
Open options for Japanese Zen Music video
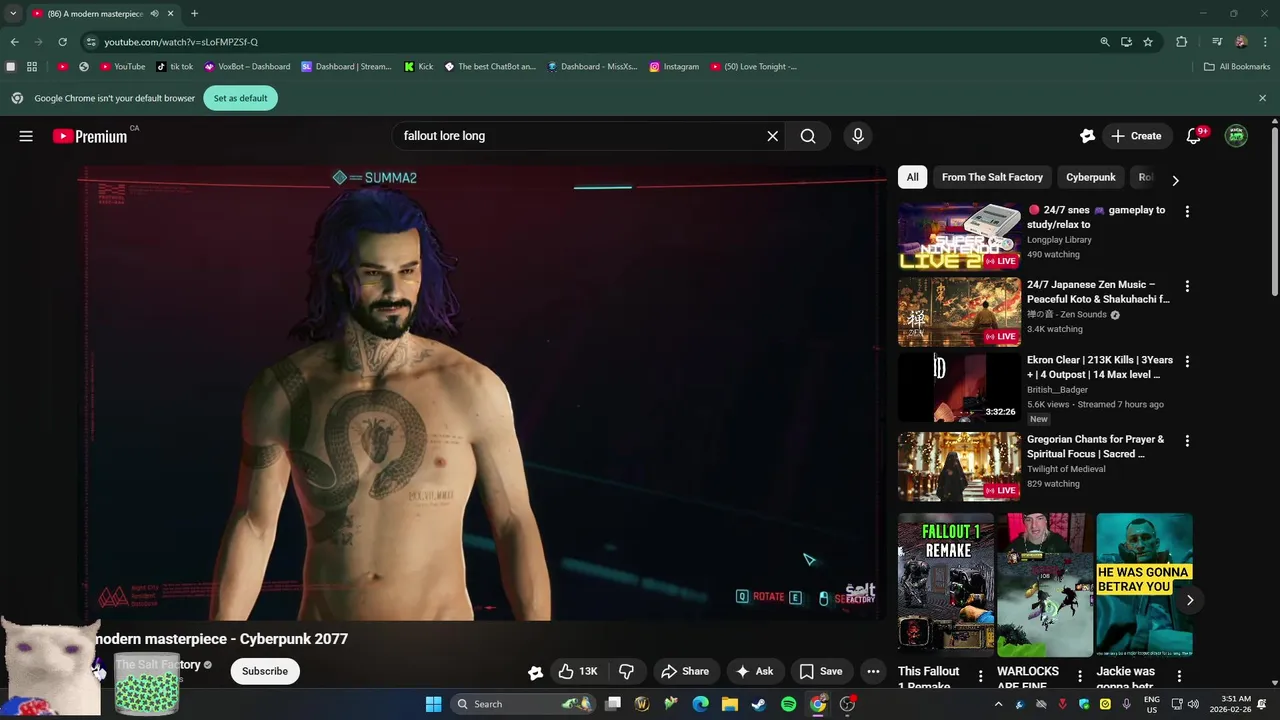pyautogui.click(x=1187, y=286)
